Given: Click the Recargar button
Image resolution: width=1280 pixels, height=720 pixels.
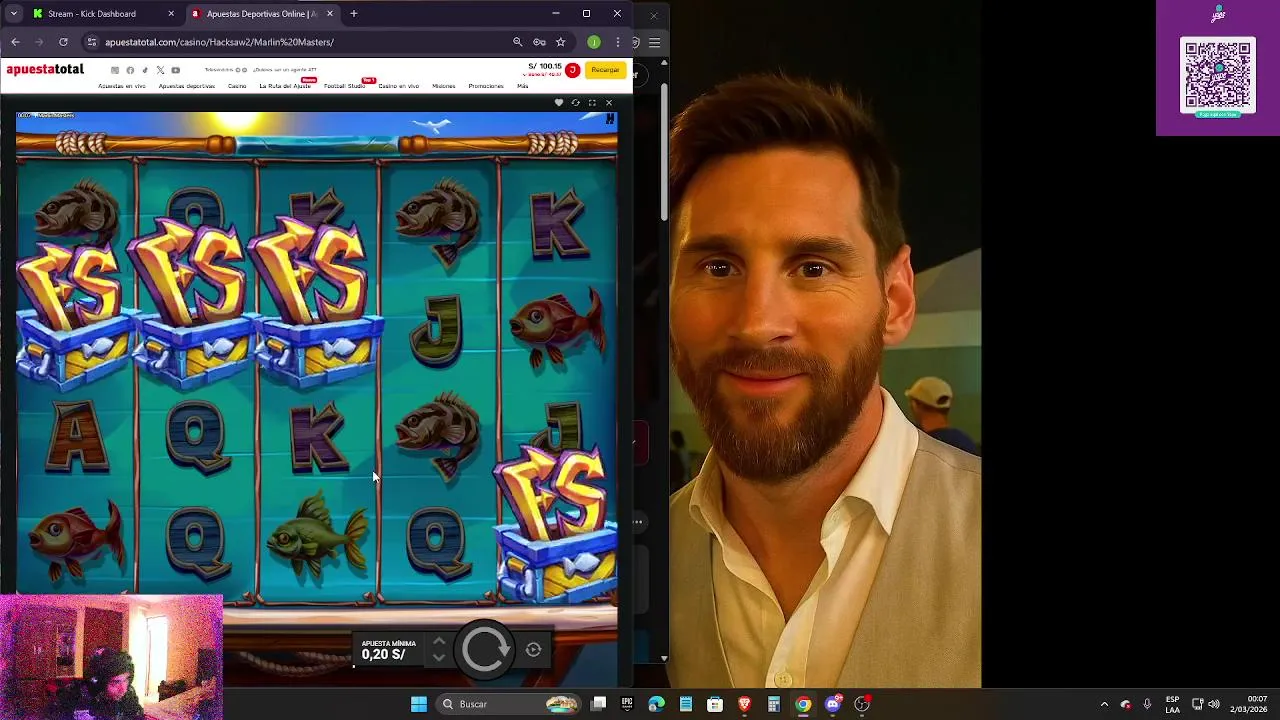Looking at the screenshot, I should click(605, 70).
